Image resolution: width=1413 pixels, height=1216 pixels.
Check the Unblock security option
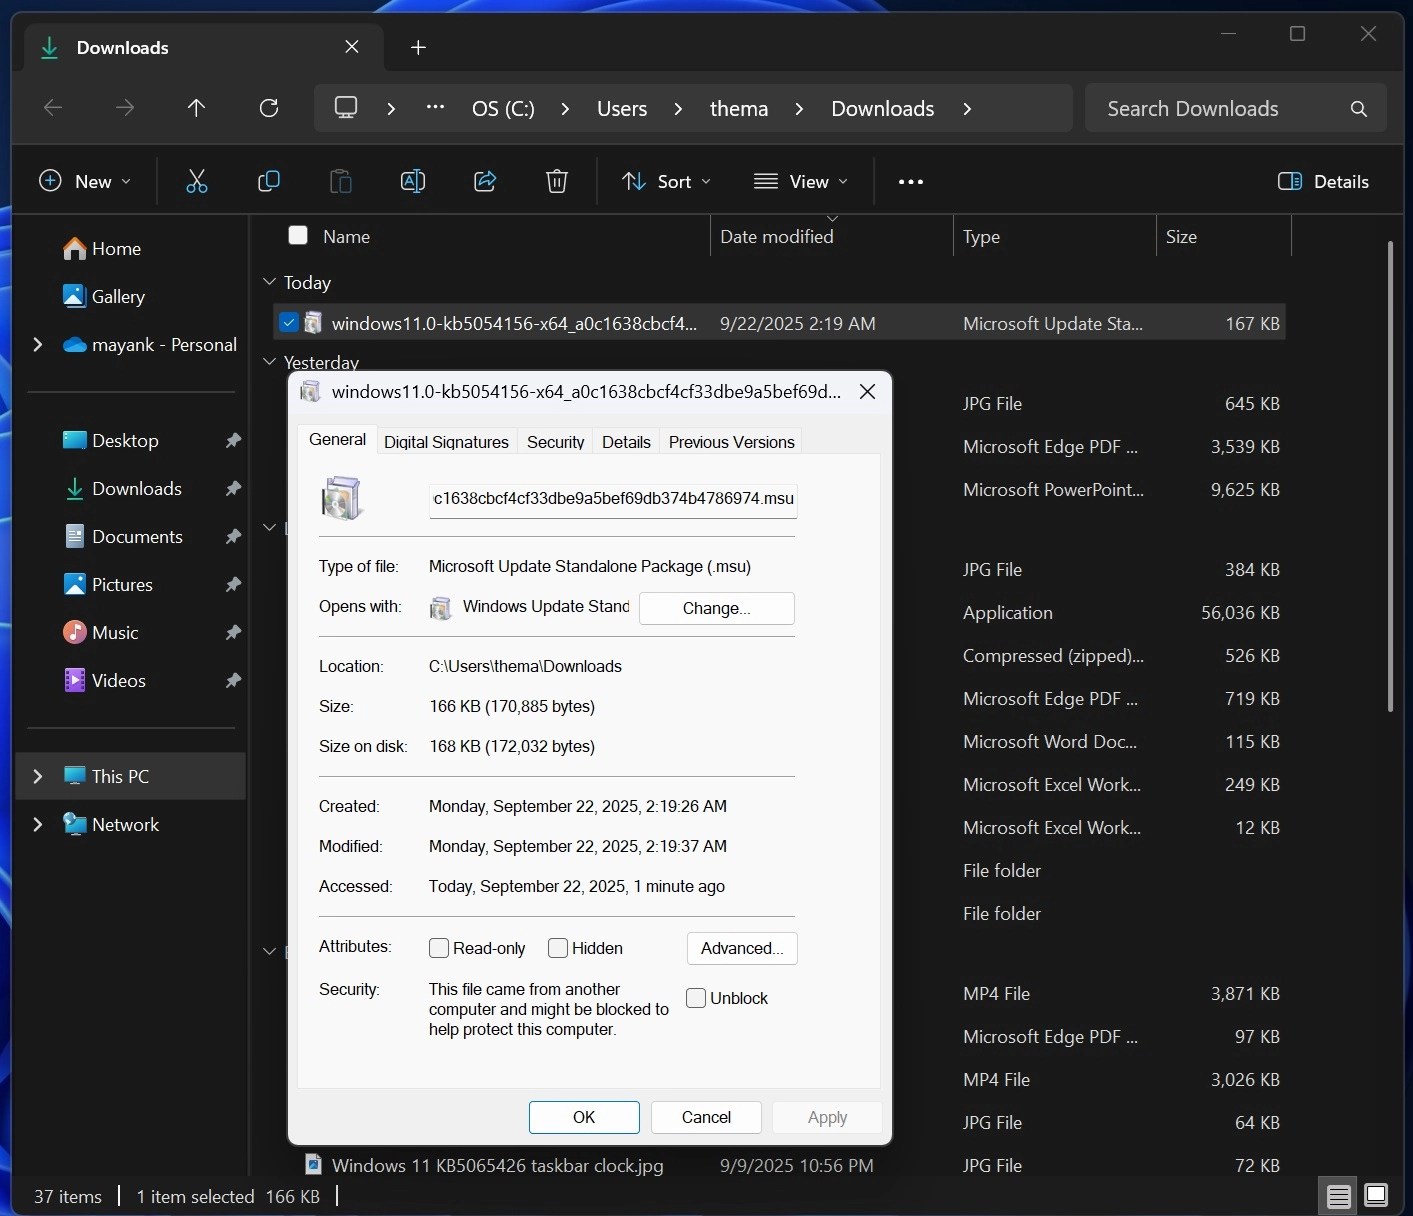pyautogui.click(x=694, y=998)
